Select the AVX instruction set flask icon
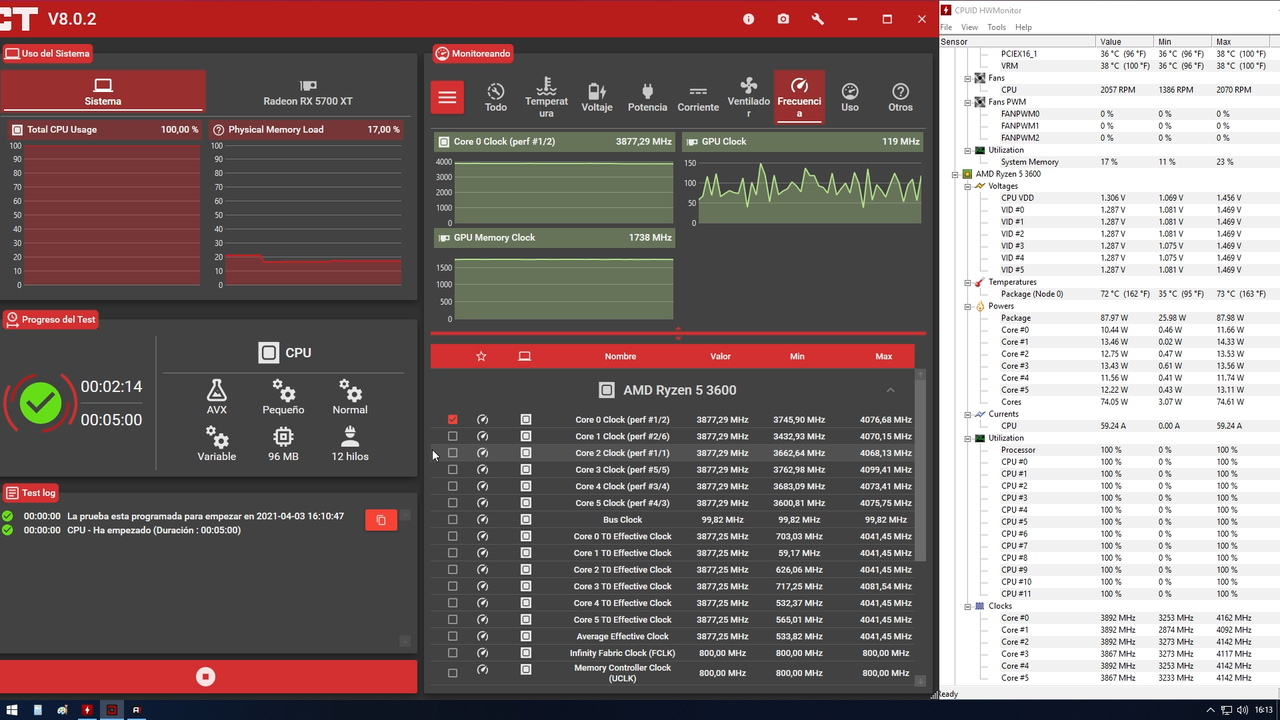Image resolution: width=1280 pixels, height=720 pixels. click(217, 390)
